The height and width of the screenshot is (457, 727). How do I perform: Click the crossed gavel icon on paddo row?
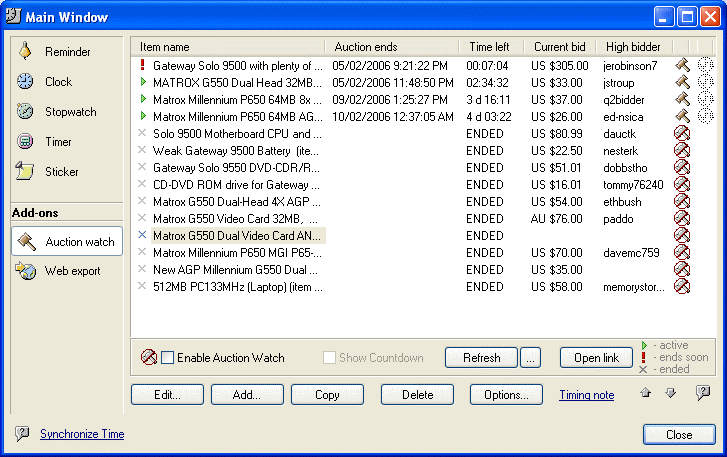(x=682, y=218)
